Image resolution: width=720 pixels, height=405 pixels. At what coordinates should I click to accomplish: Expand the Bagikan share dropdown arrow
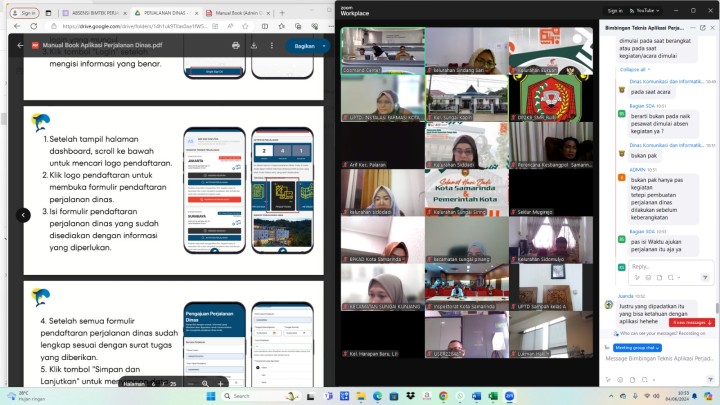(x=324, y=46)
